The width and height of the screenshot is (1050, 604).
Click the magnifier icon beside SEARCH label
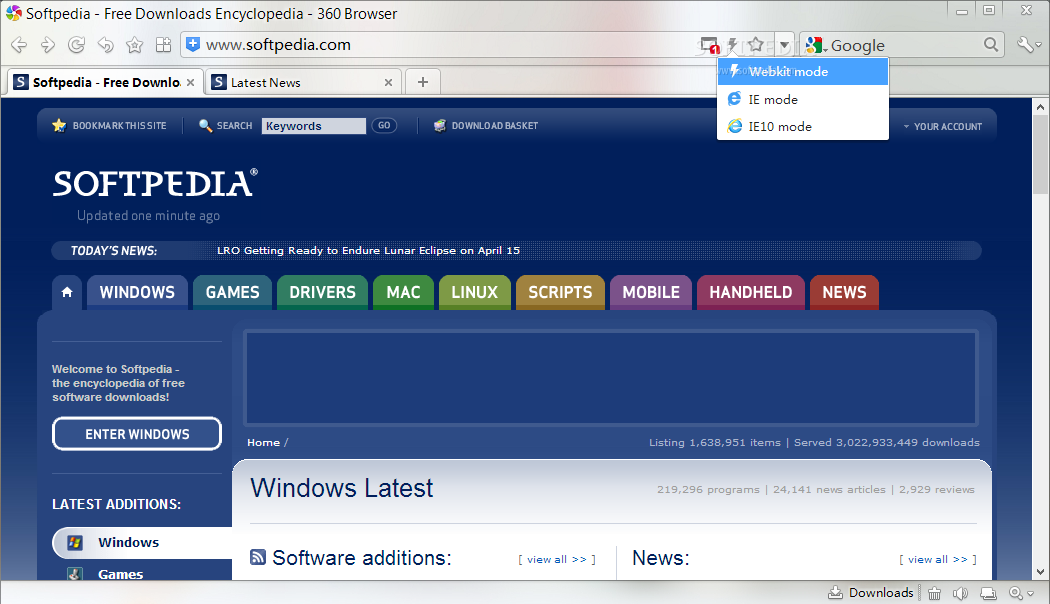pyautogui.click(x=206, y=125)
